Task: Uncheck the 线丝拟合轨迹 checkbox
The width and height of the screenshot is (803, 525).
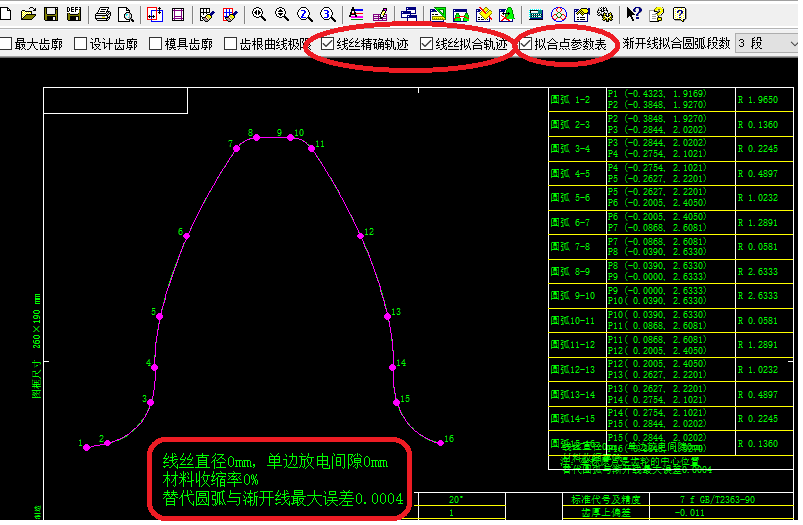Action: (x=426, y=44)
